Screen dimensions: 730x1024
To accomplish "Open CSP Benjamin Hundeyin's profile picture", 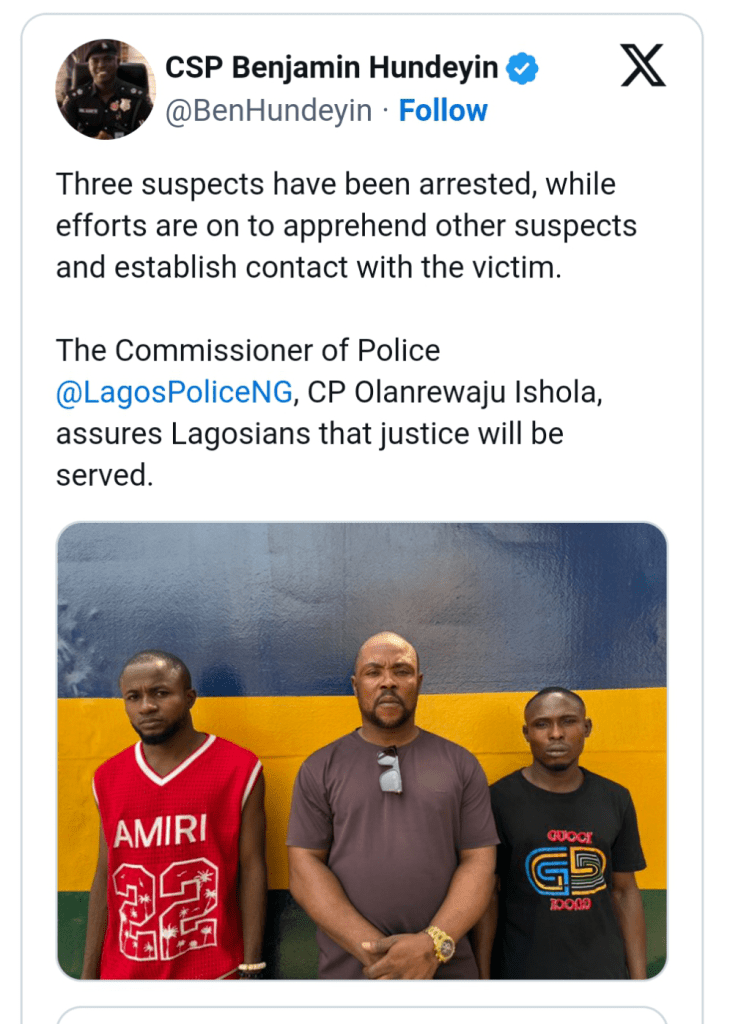I will pos(104,89).
